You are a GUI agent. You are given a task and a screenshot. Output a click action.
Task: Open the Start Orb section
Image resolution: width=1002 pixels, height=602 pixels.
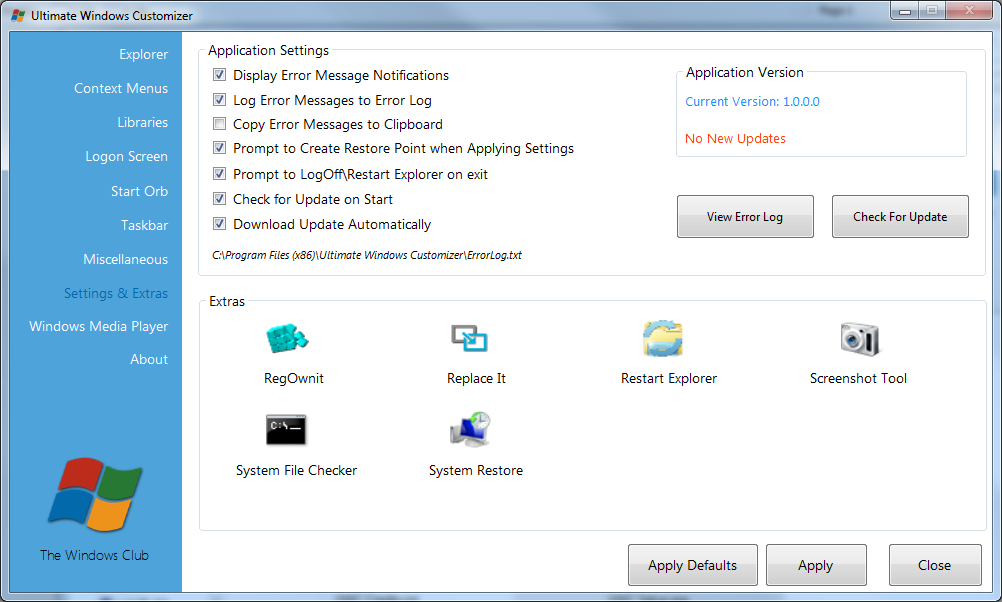point(139,191)
